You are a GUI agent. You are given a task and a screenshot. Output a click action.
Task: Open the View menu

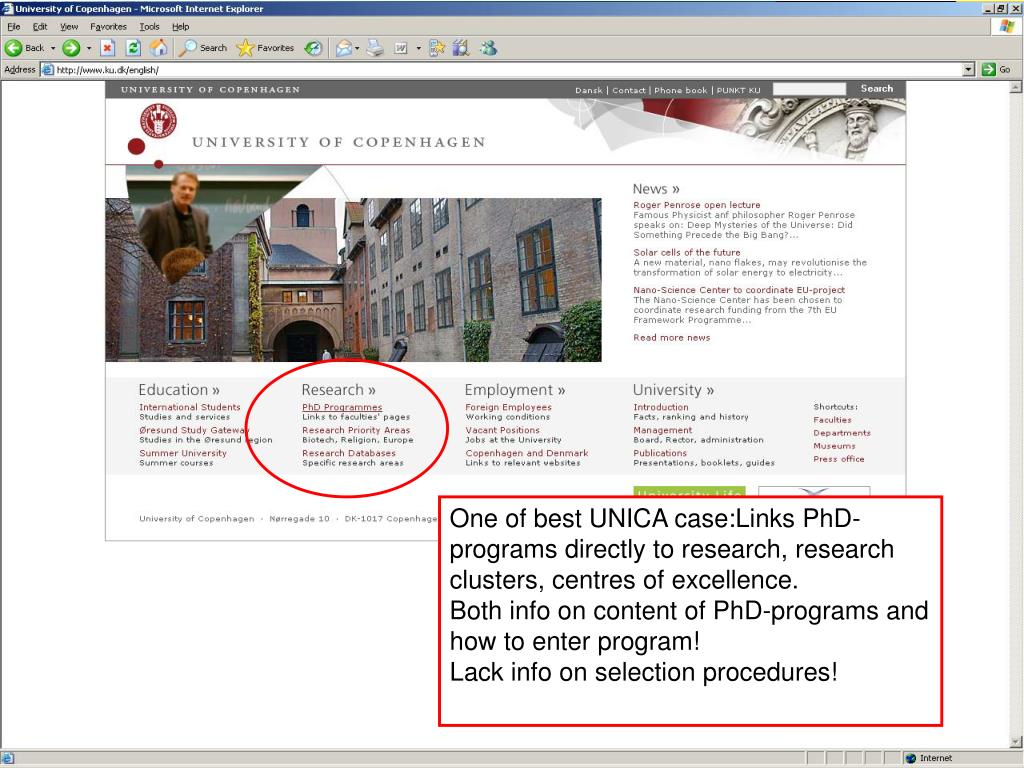pyautogui.click(x=69, y=27)
